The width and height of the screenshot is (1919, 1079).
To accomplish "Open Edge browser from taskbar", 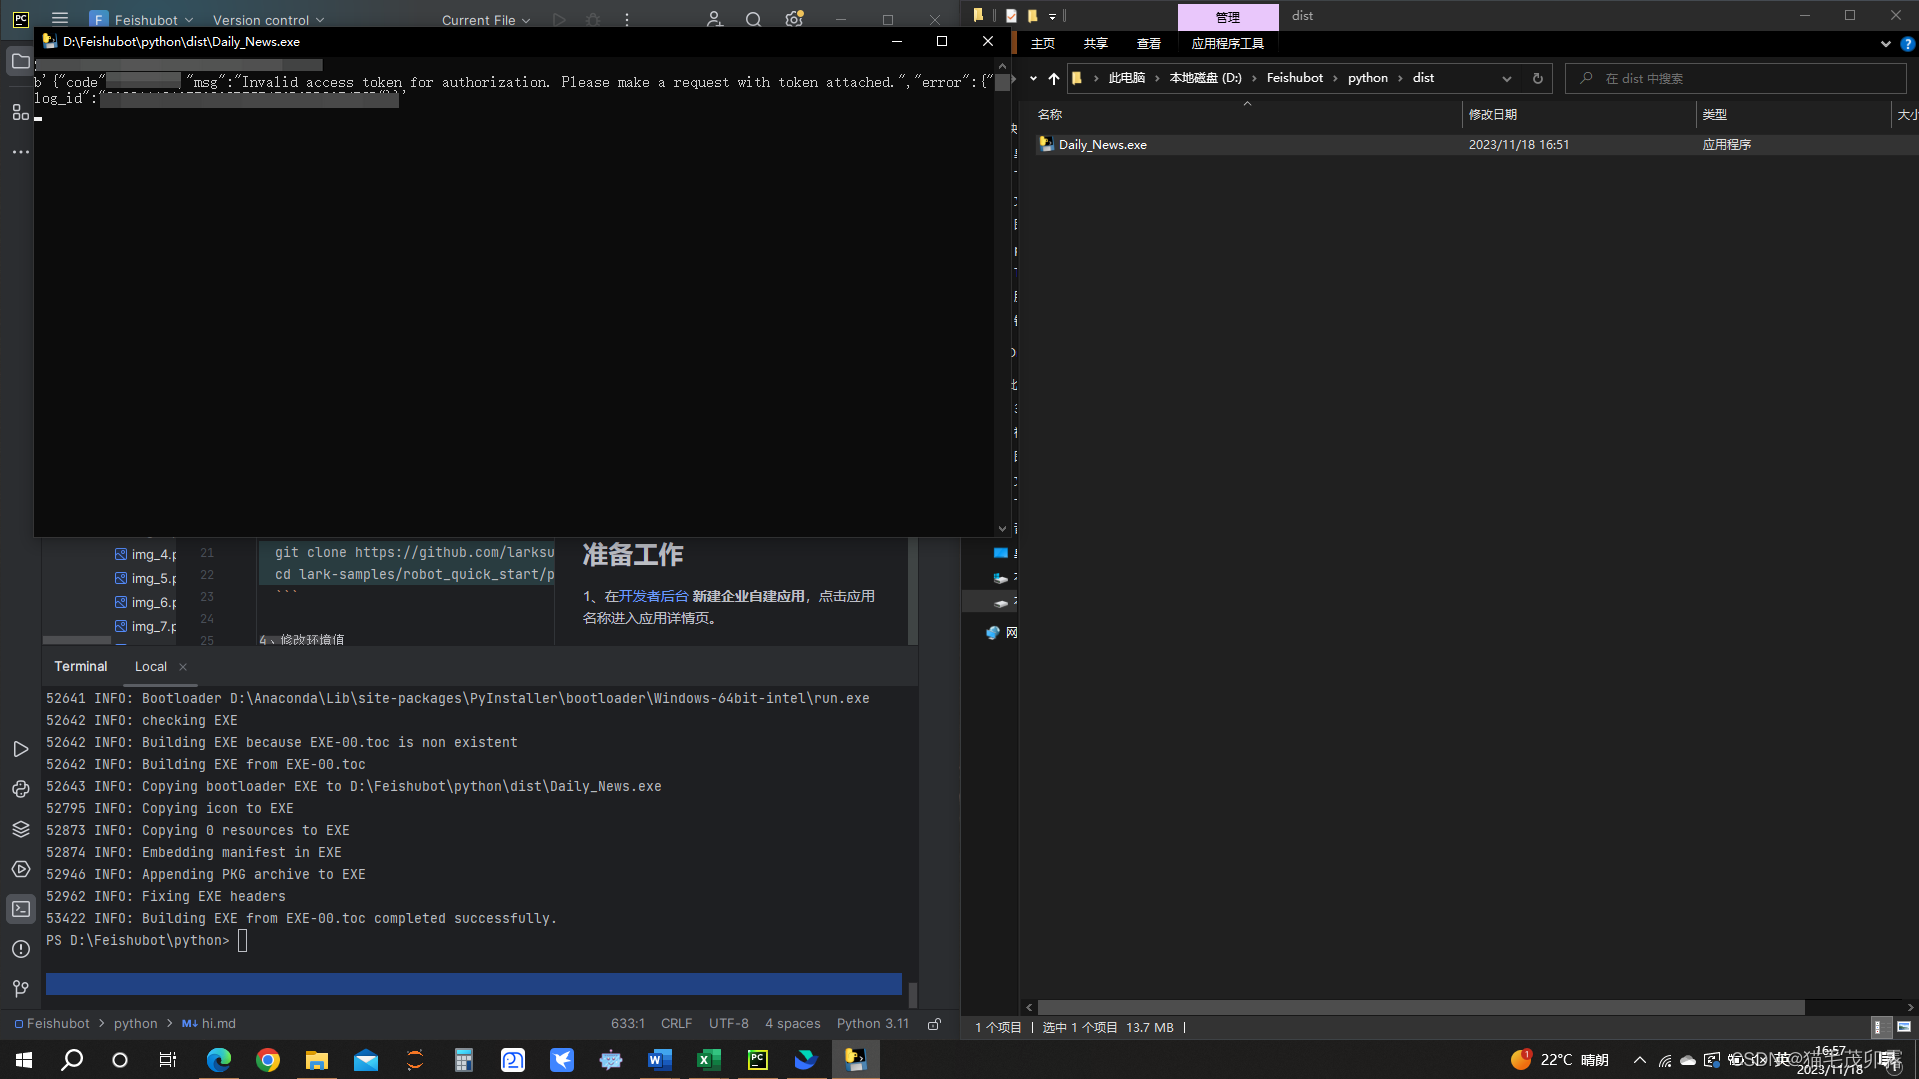I will tap(219, 1059).
